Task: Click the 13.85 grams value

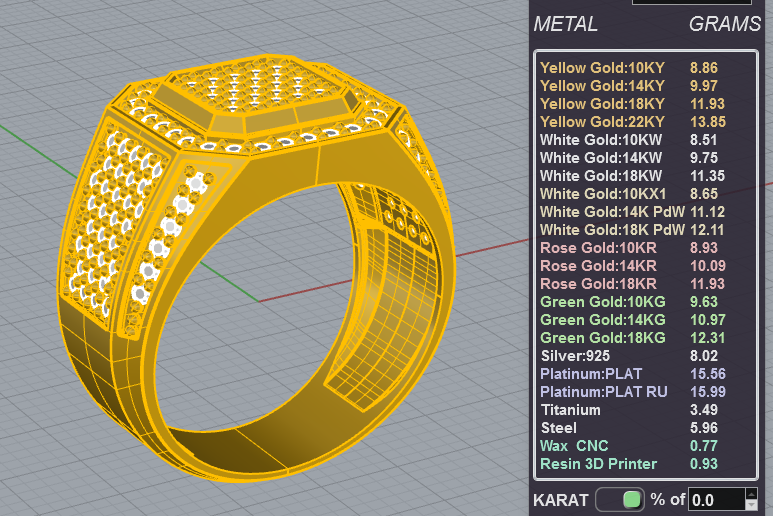Action: (x=708, y=122)
